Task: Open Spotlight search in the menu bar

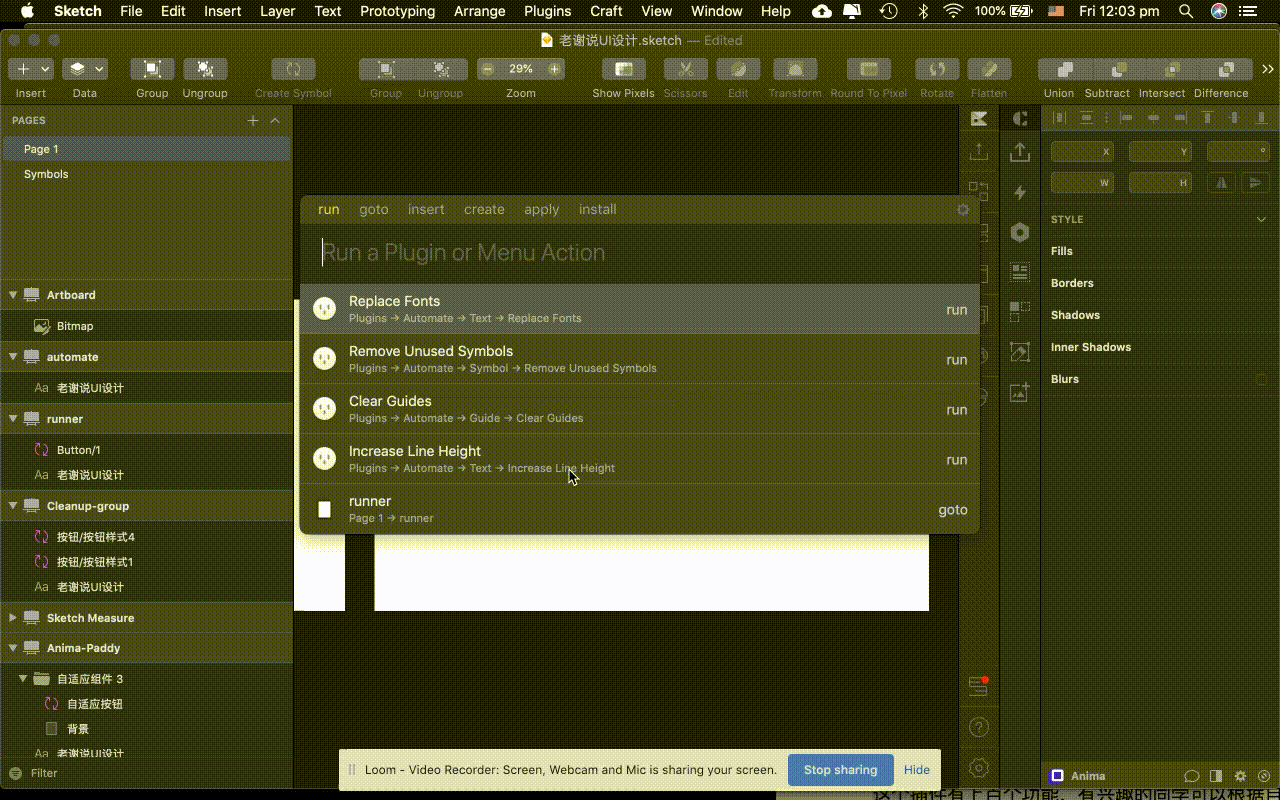Action: click(x=1186, y=11)
